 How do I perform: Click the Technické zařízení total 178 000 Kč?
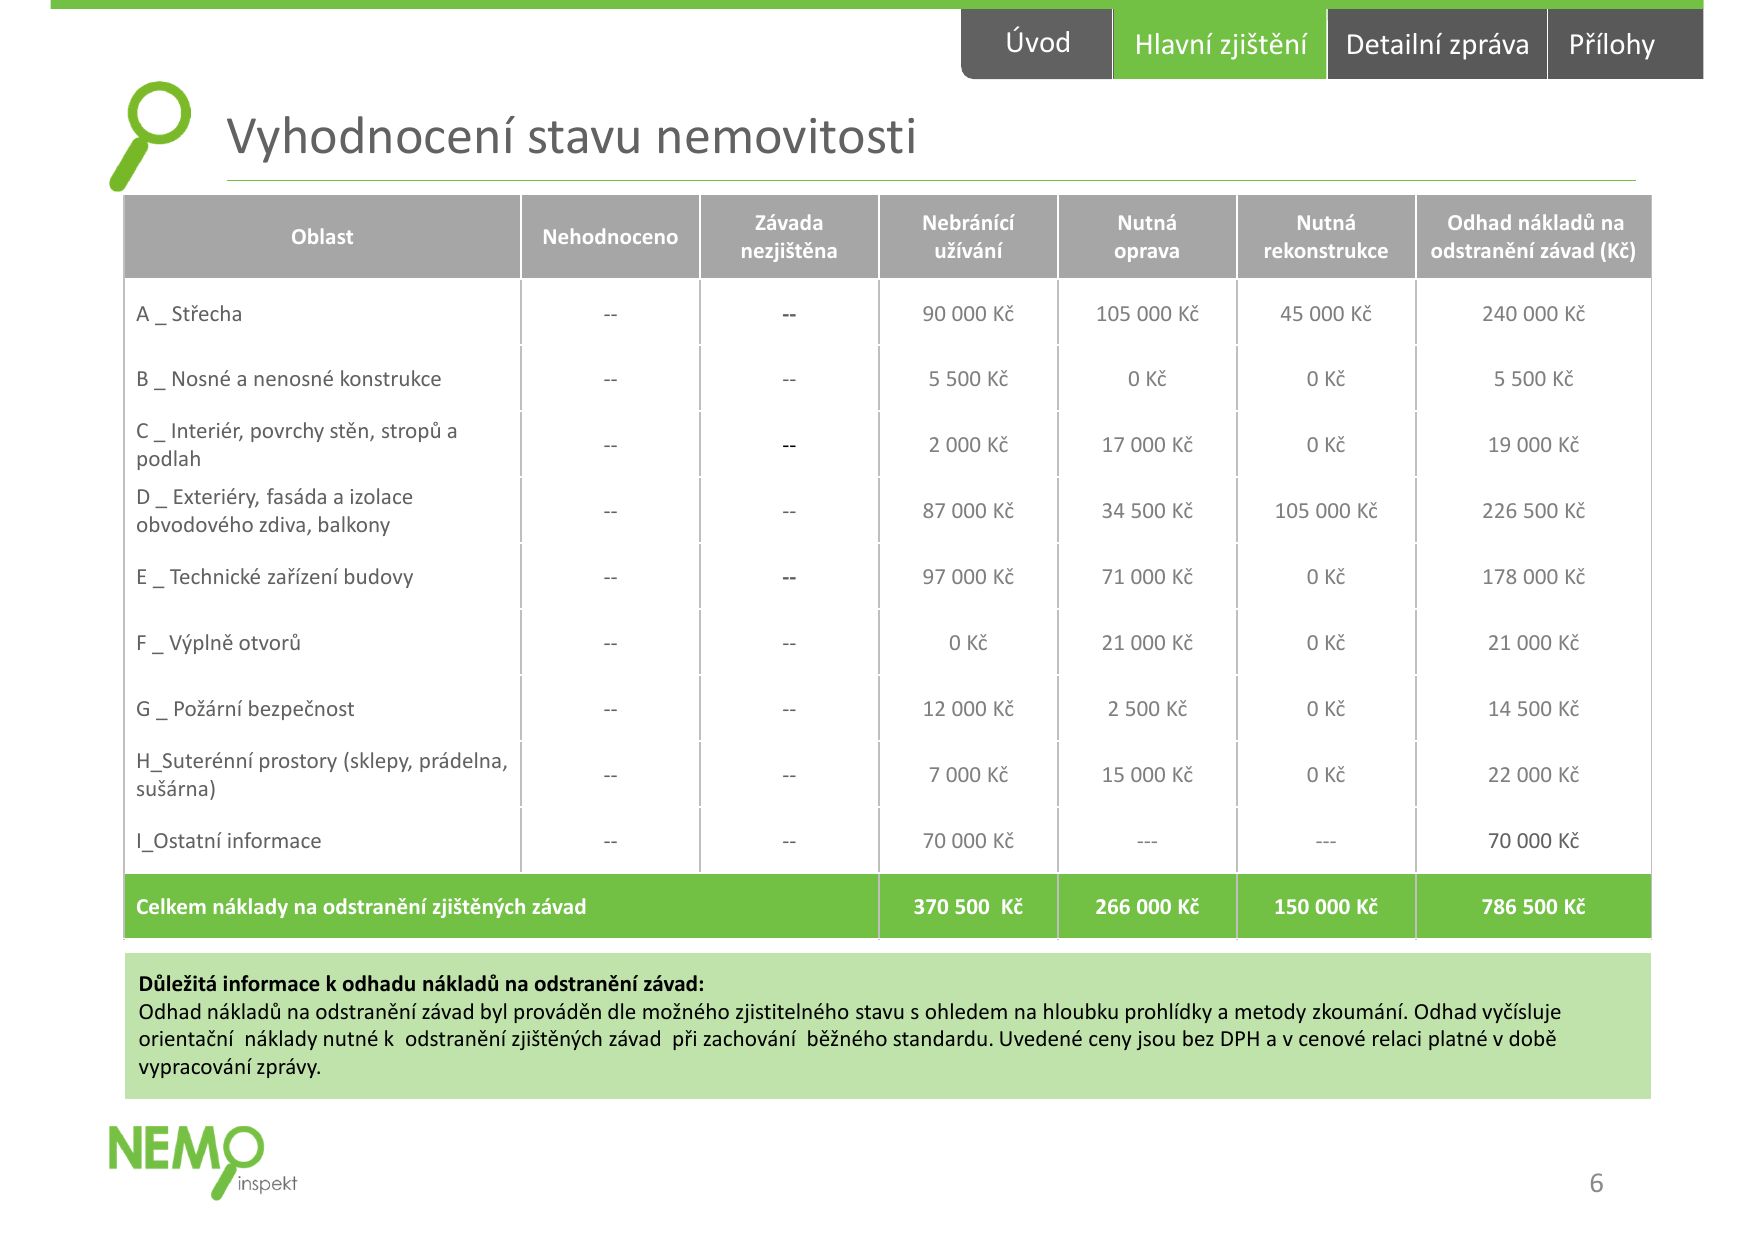coord(1533,577)
